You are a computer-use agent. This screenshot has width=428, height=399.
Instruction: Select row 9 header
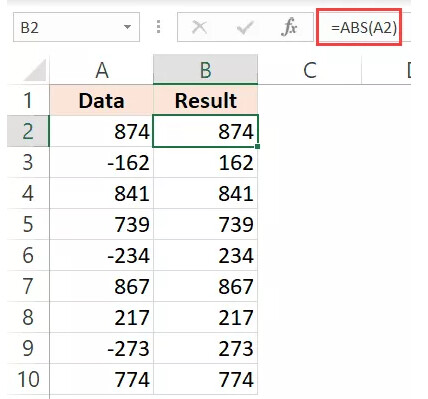pos(28,348)
